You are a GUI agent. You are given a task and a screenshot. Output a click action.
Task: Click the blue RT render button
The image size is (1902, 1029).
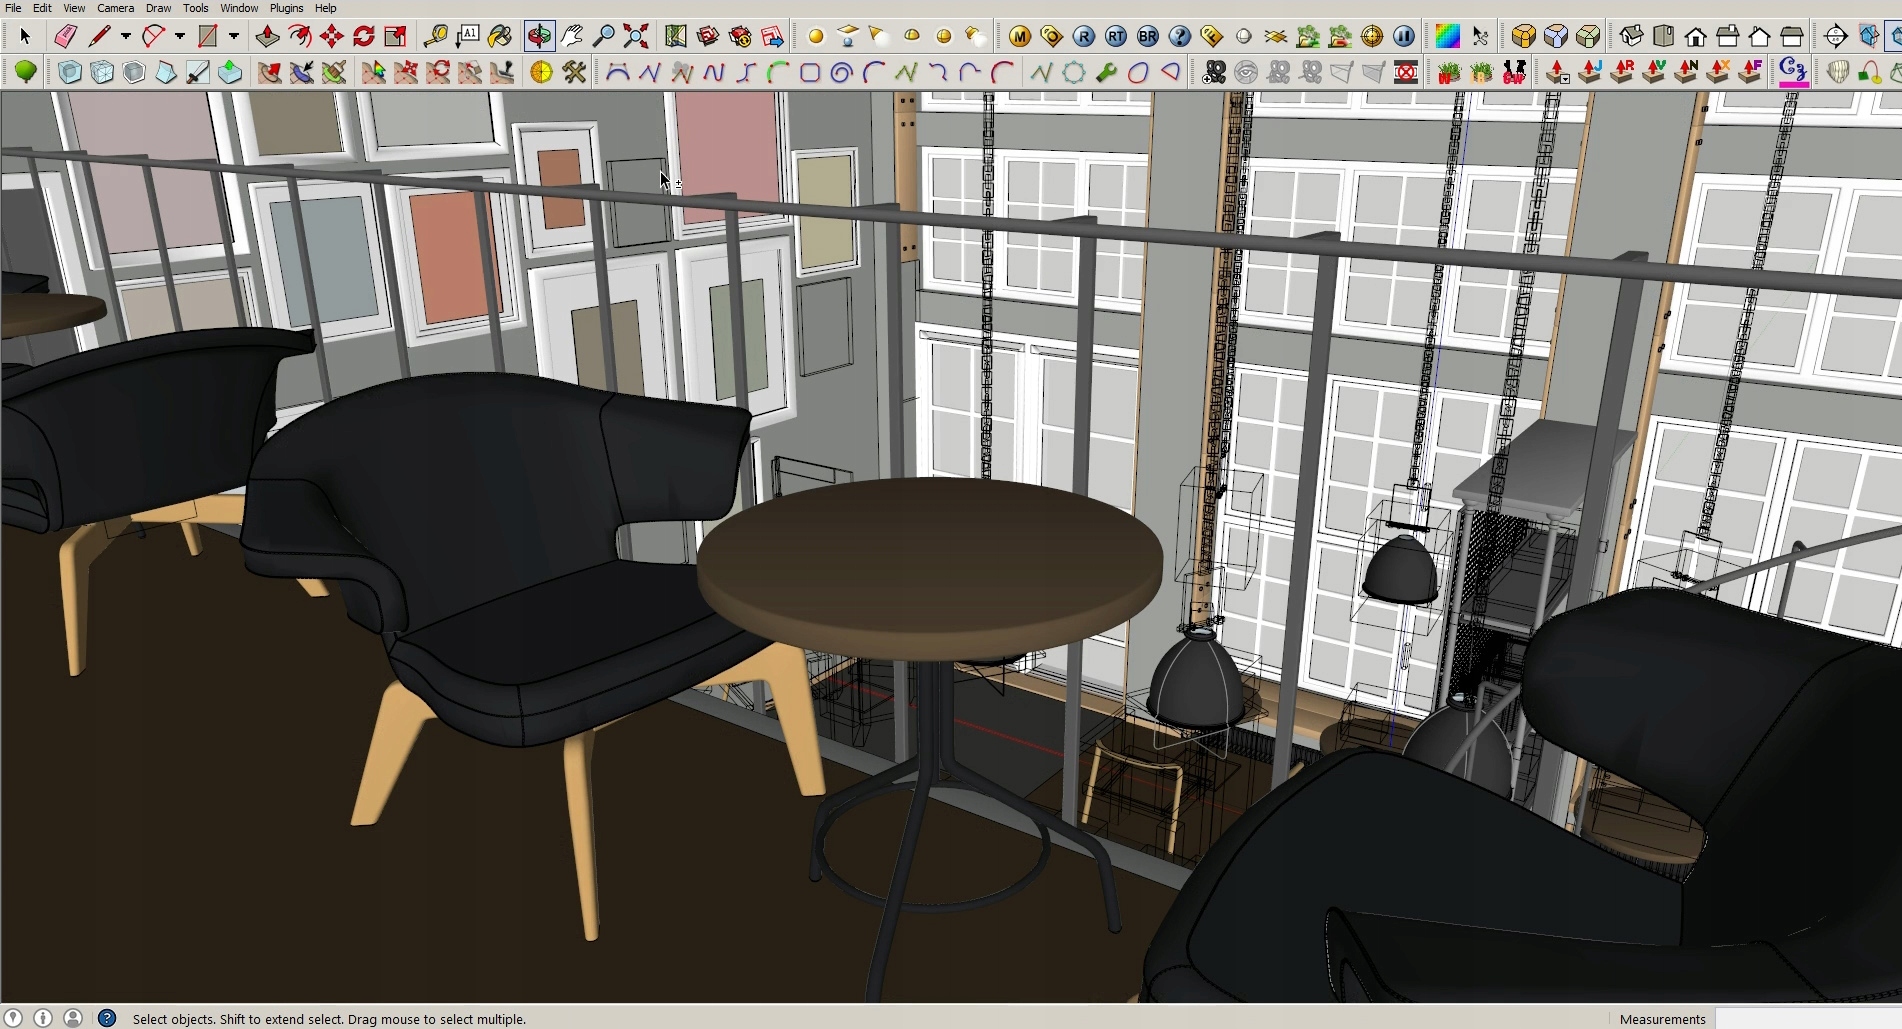1116,37
